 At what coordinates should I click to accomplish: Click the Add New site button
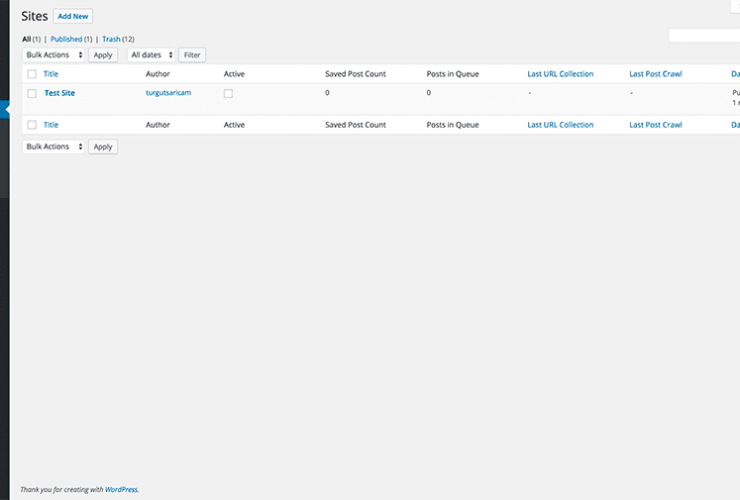73,17
